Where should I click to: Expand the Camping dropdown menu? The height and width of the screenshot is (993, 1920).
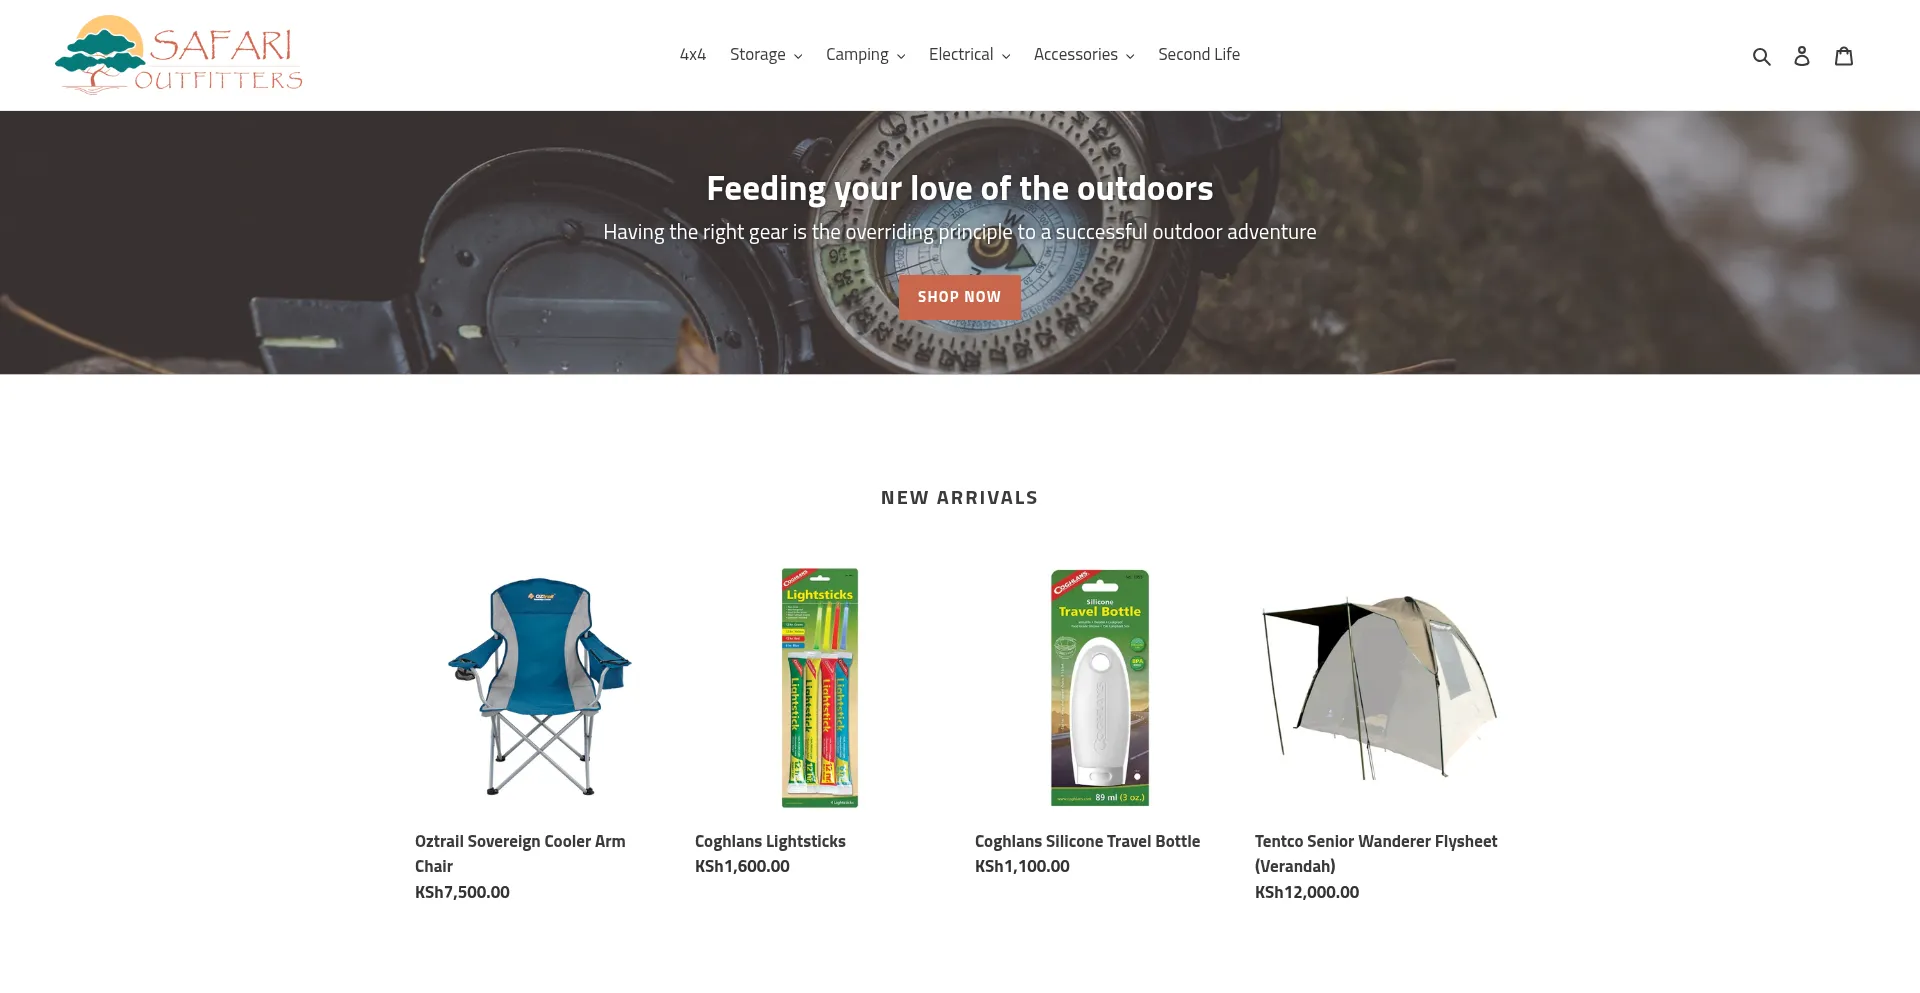pos(865,55)
